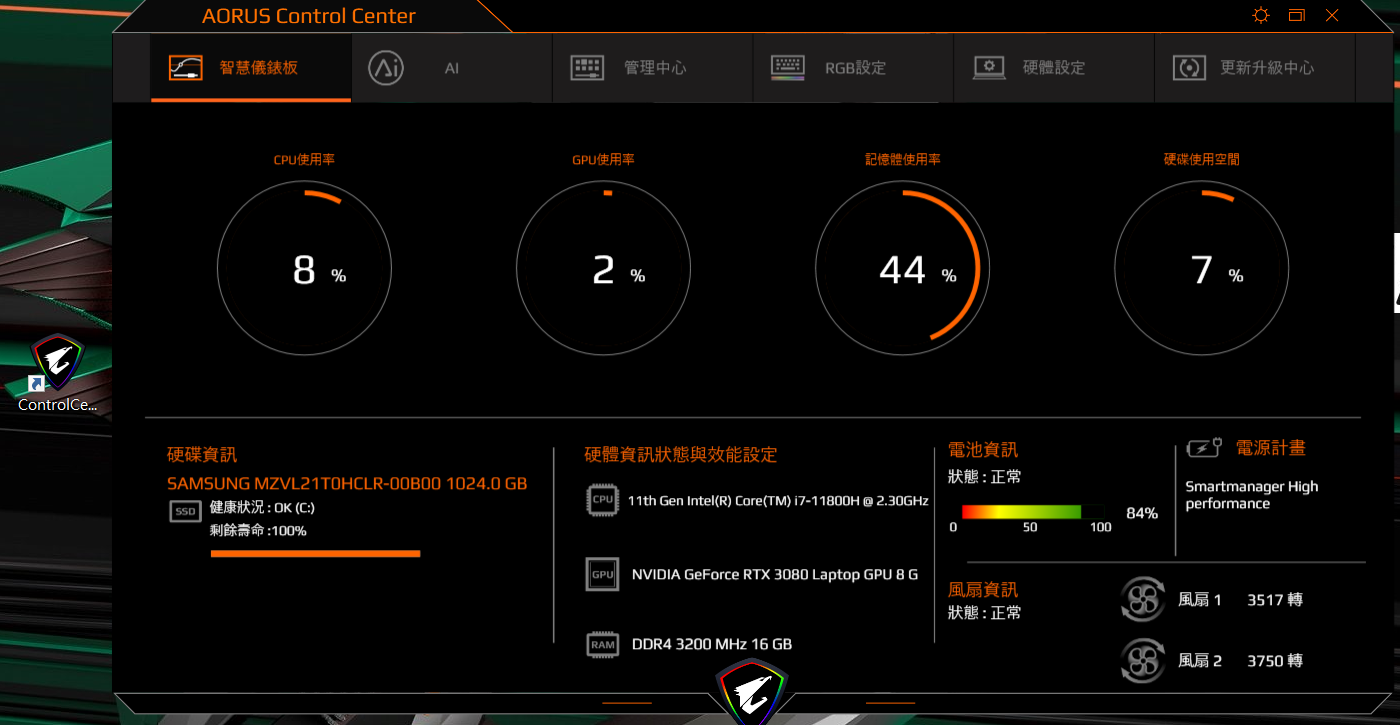Click the 84% battery percentage value
This screenshot has width=1400, height=725.
(1142, 513)
